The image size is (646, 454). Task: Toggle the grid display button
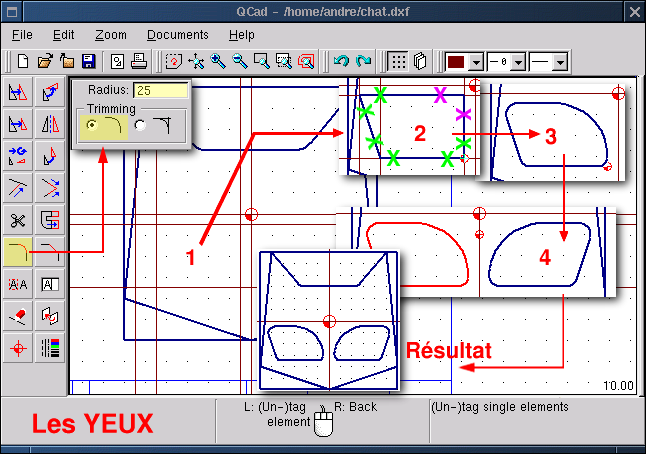(398, 61)
